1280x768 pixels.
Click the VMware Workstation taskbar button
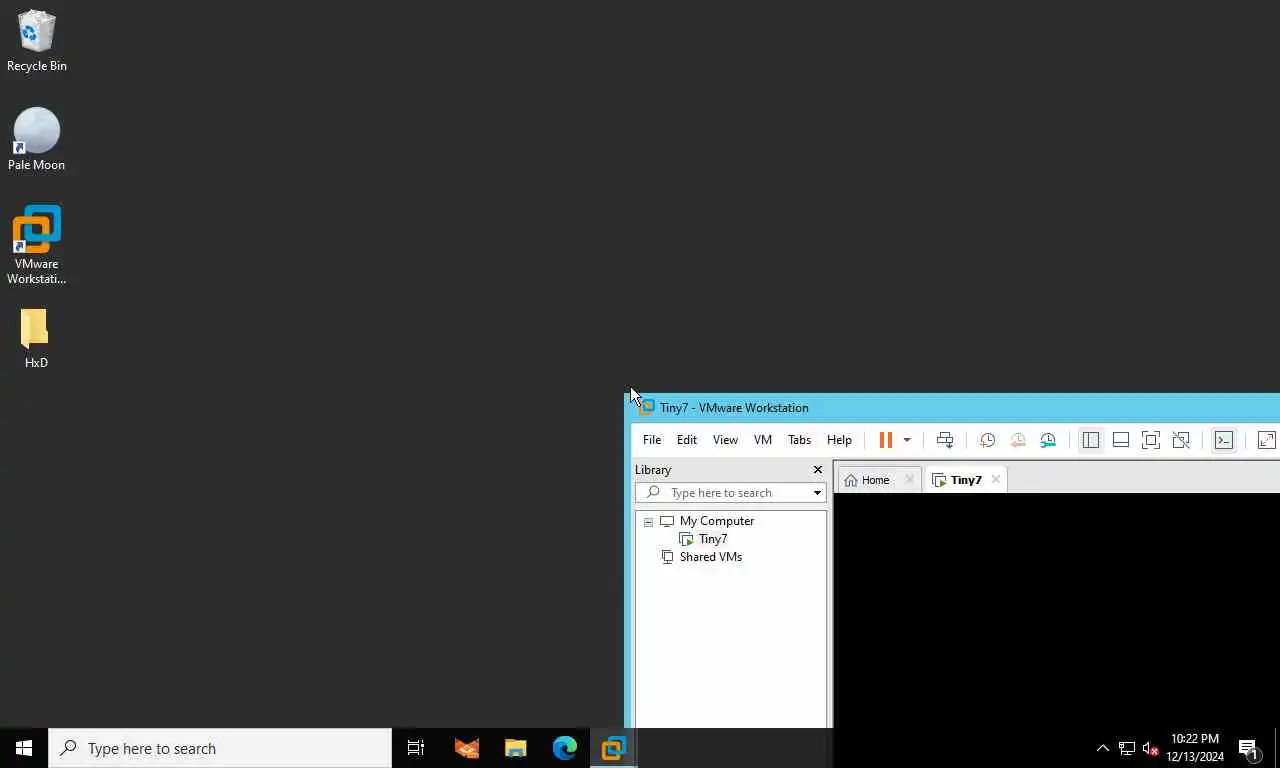[x=614, y=748]
